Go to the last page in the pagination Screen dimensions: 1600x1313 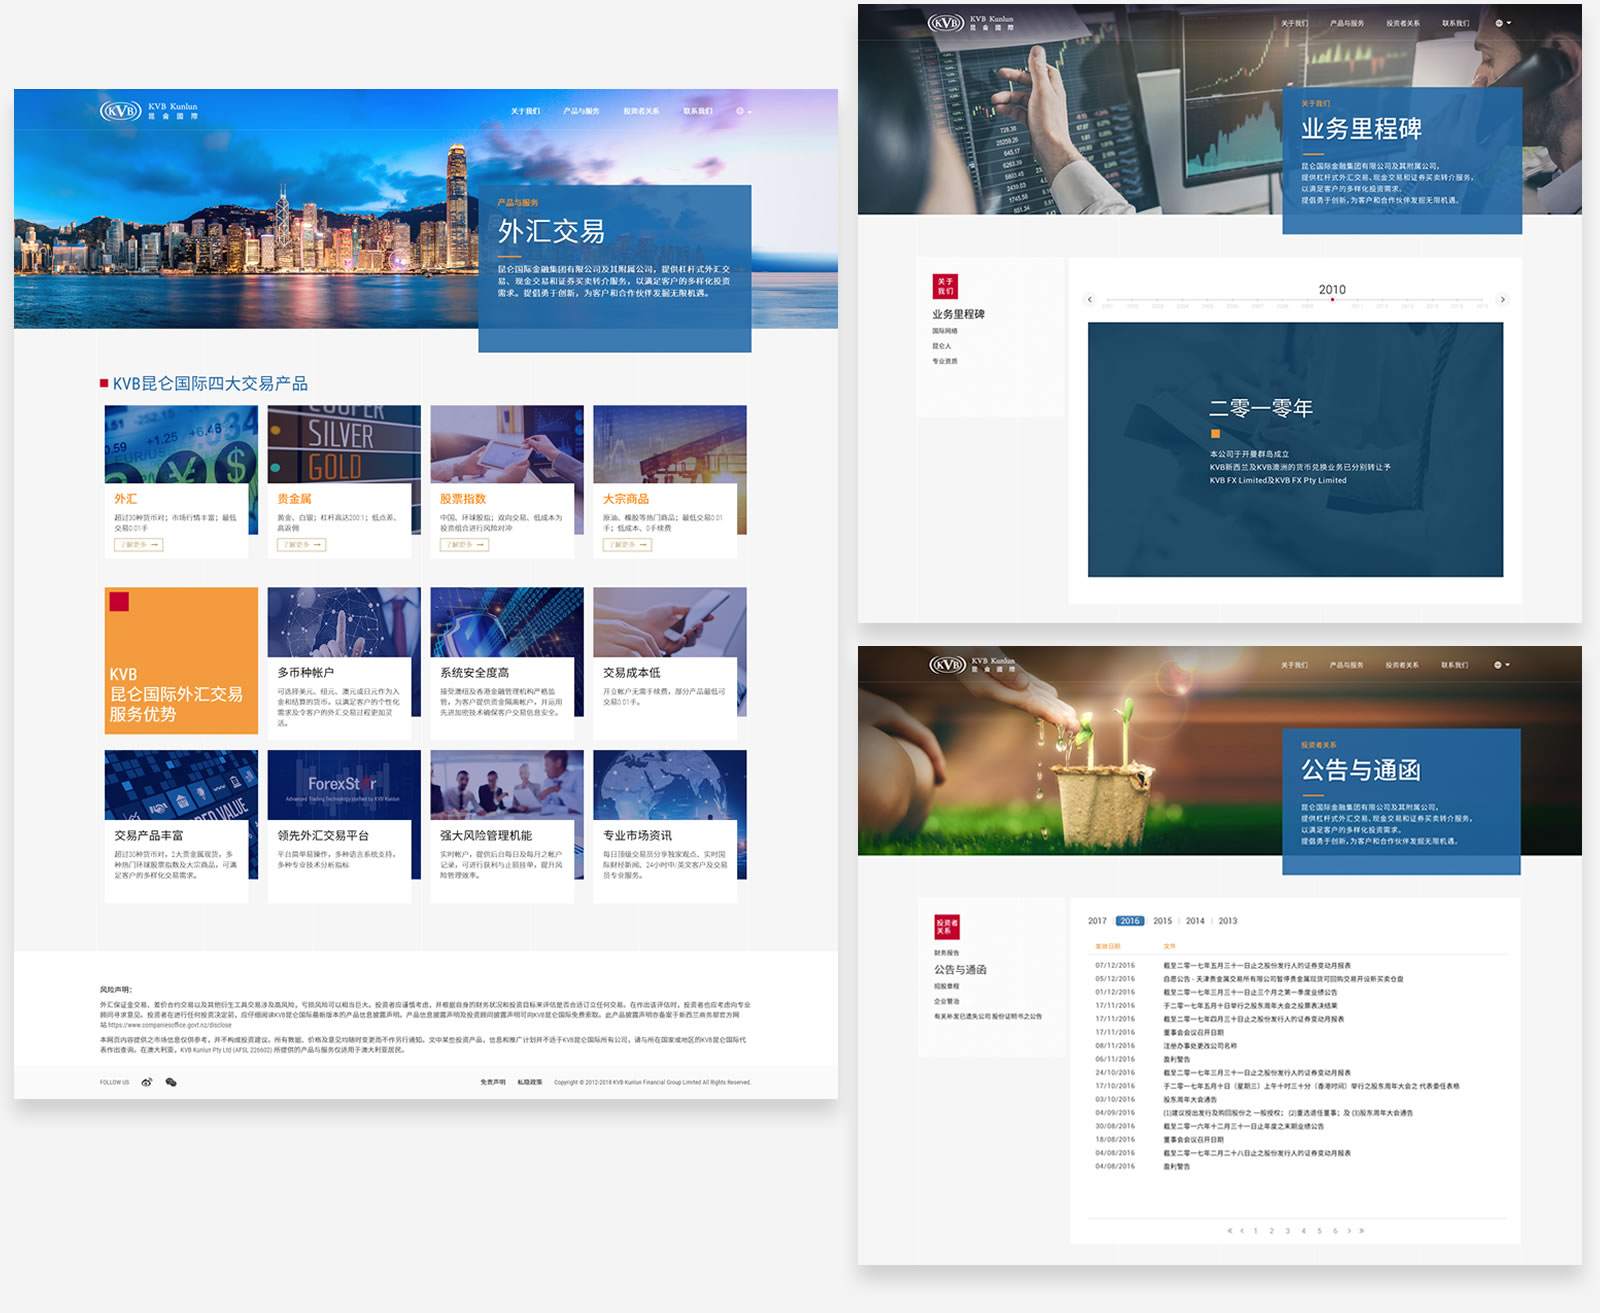point(1362,1231)
